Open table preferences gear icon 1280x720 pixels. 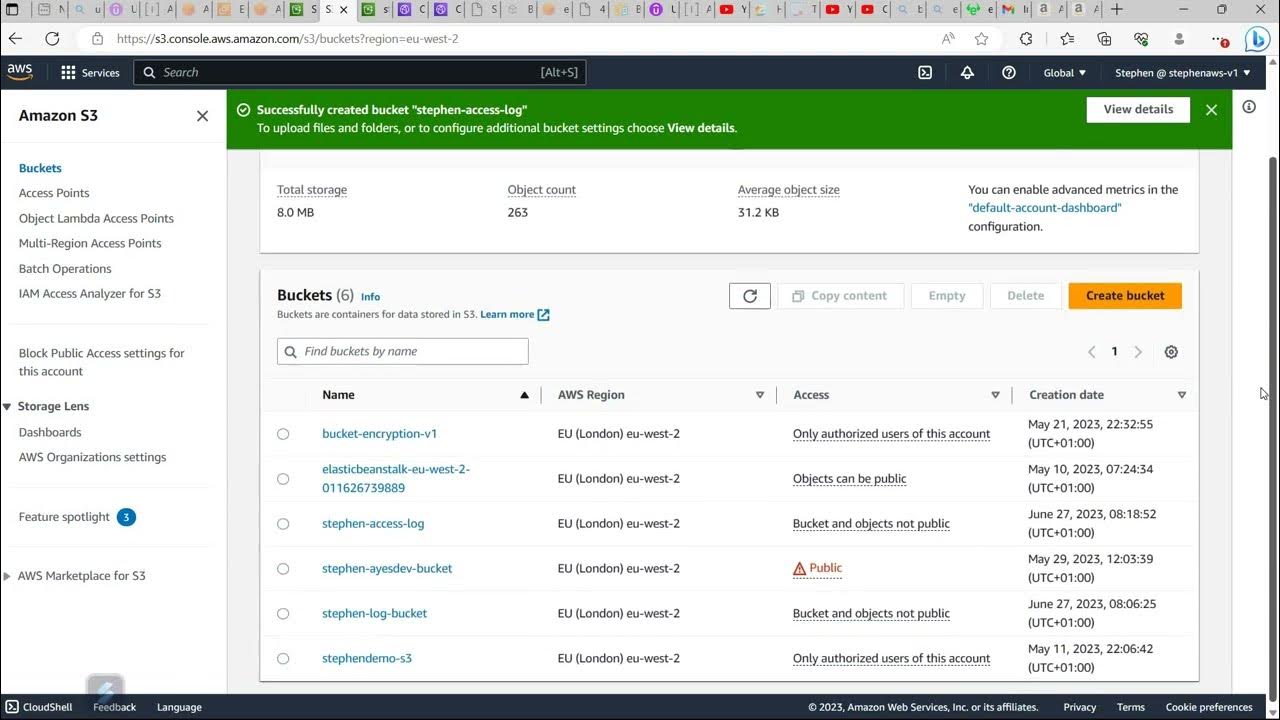pos(1171,352)
